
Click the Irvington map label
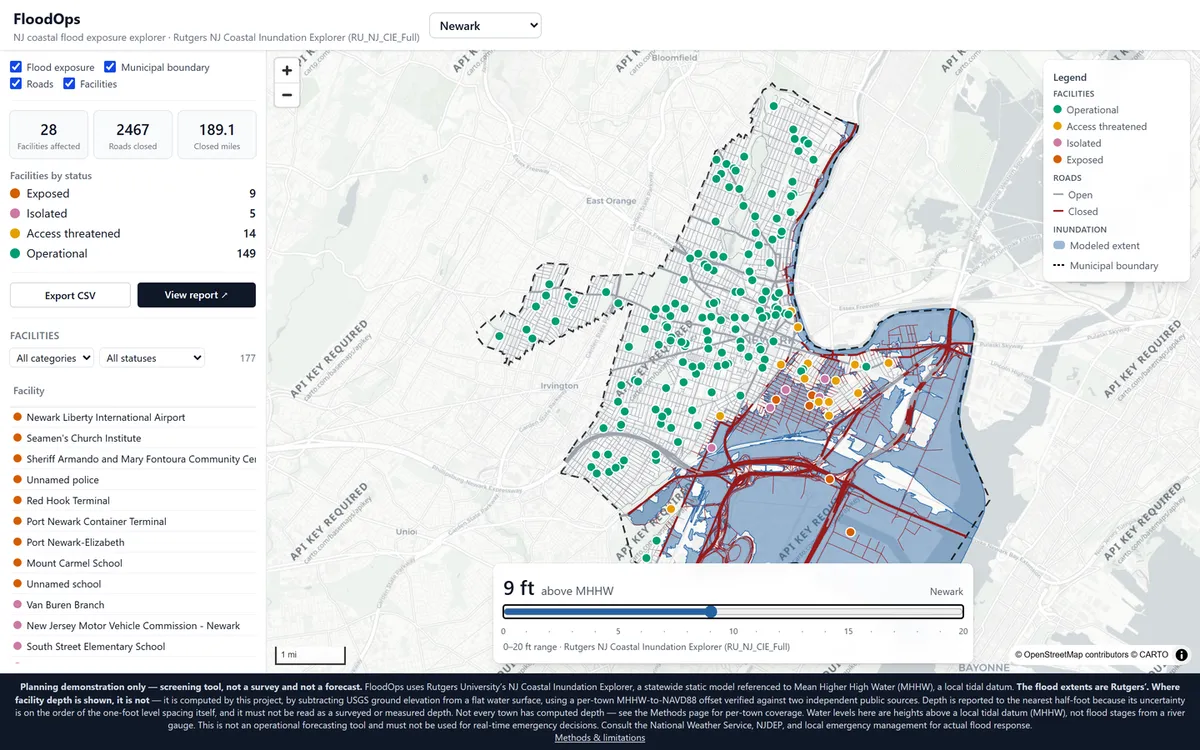[559, 386]
